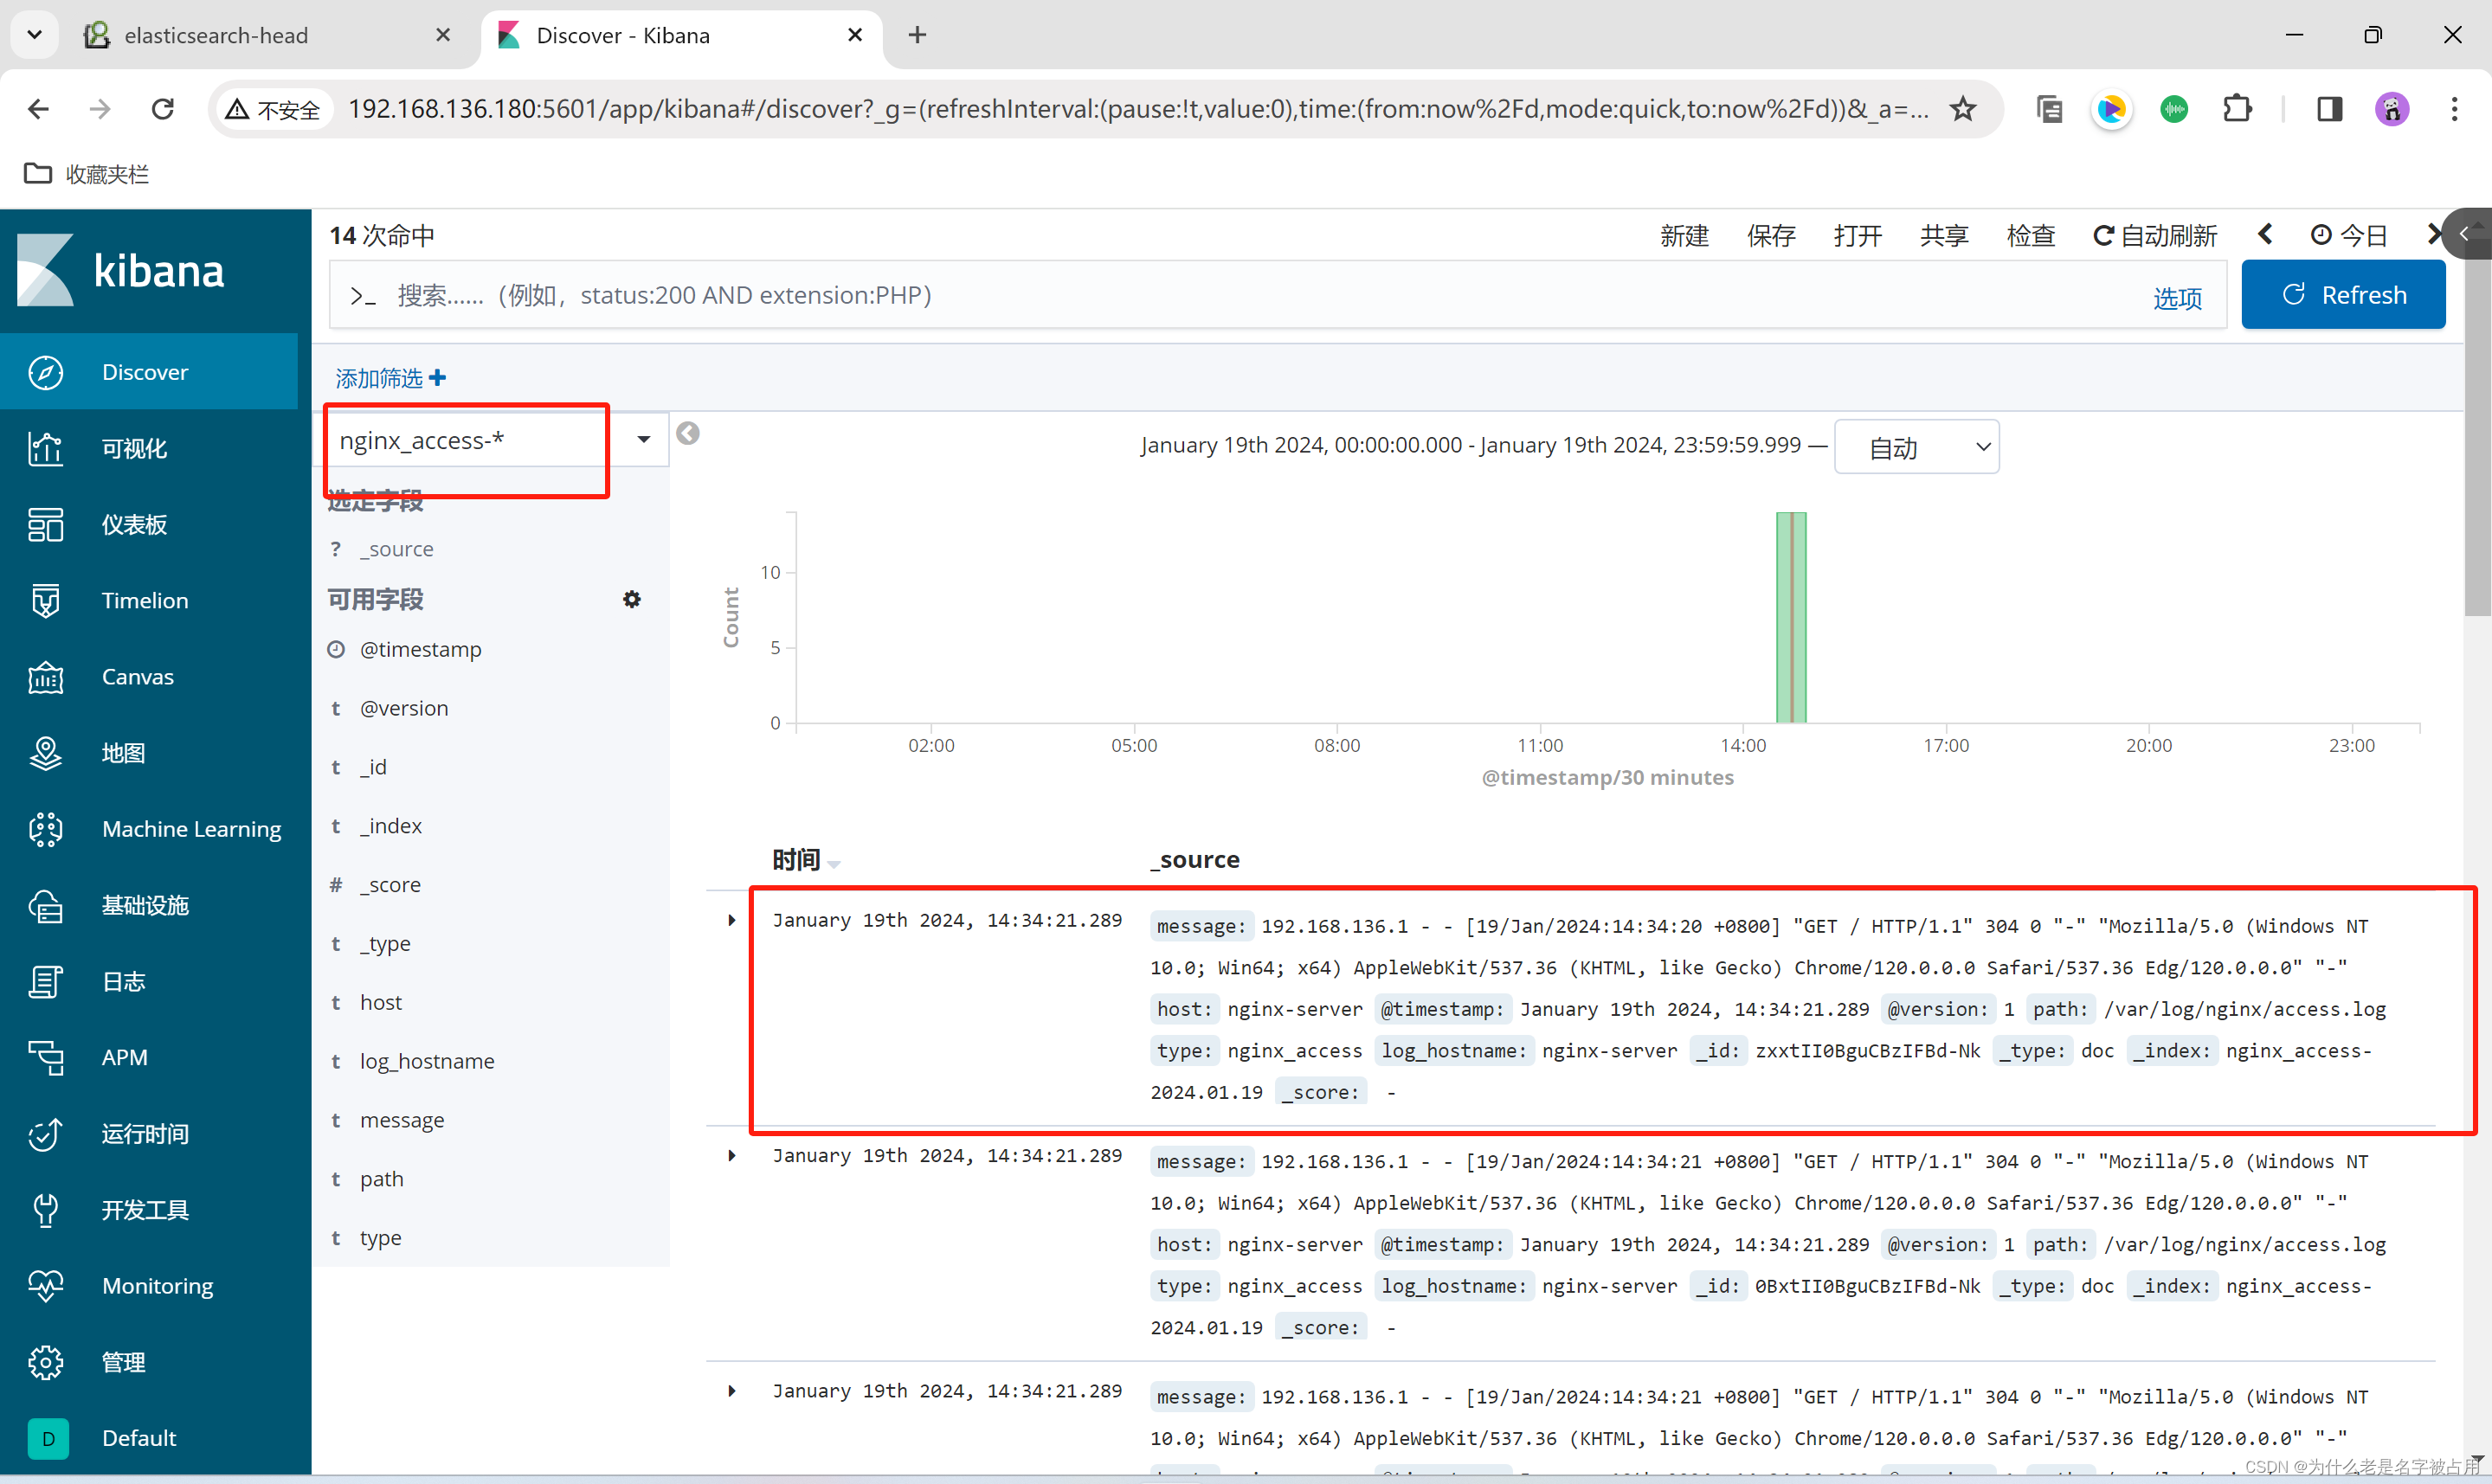Click the Canvas icon in sidebar
The height and width of the screenshot is (1484, 2492).
pyautogui.click(x=45, y=677)
